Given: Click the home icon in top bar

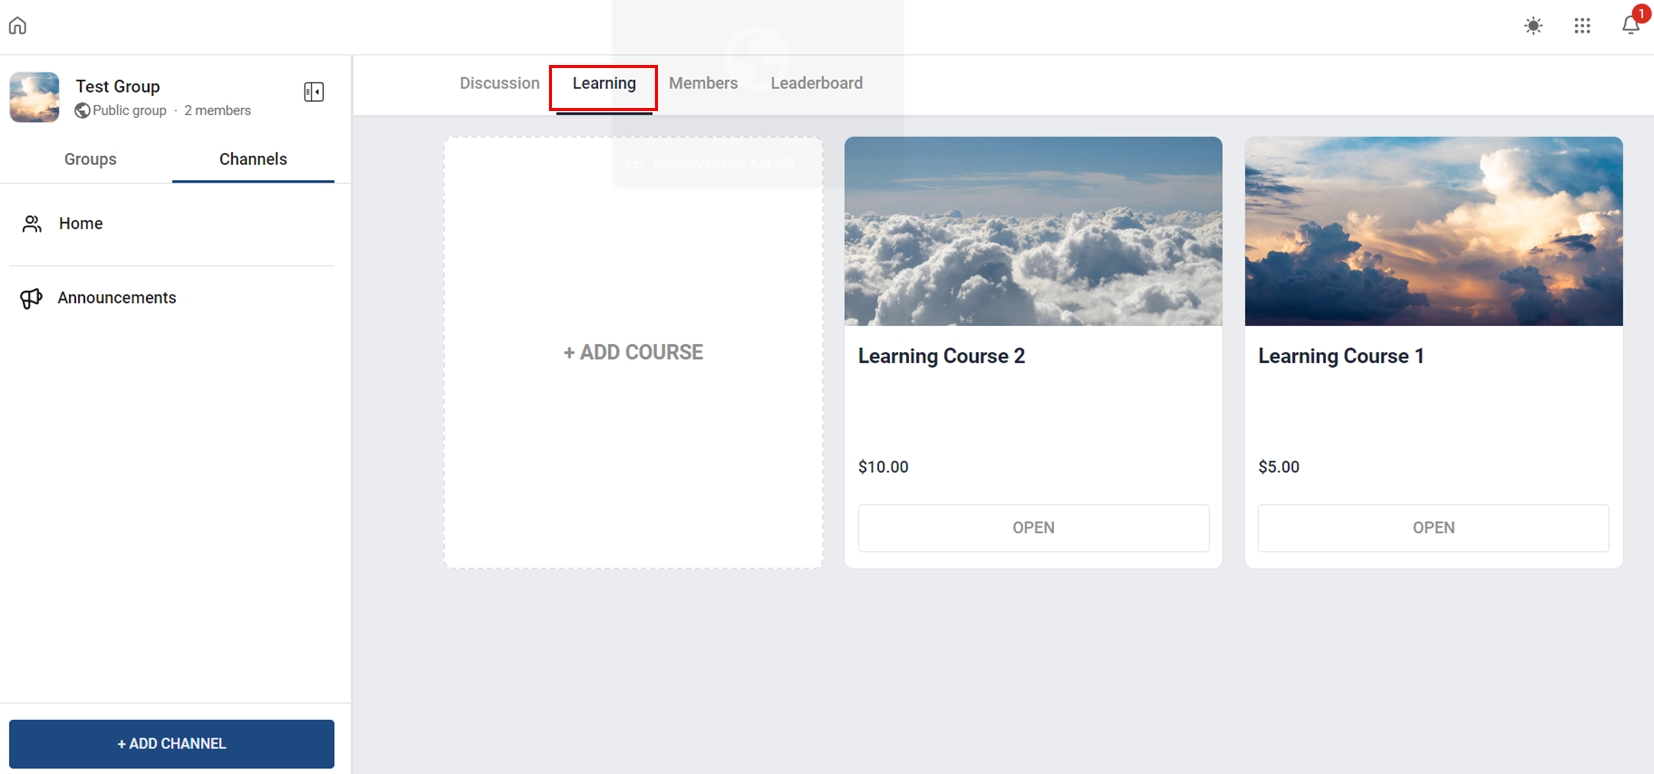Looking at the screenshot, I should (18, 26).
